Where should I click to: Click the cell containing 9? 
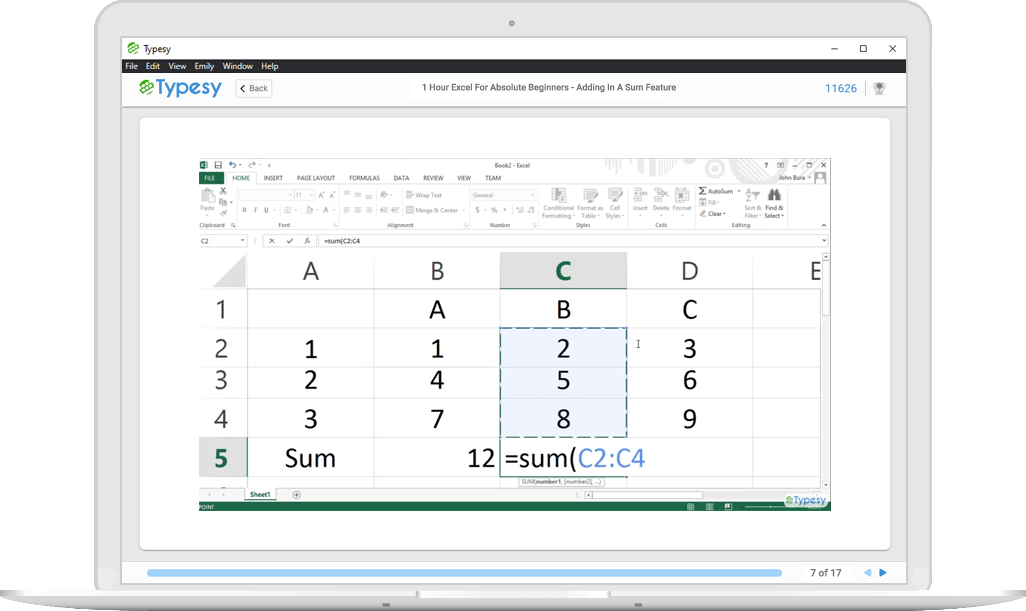point(690,419)
